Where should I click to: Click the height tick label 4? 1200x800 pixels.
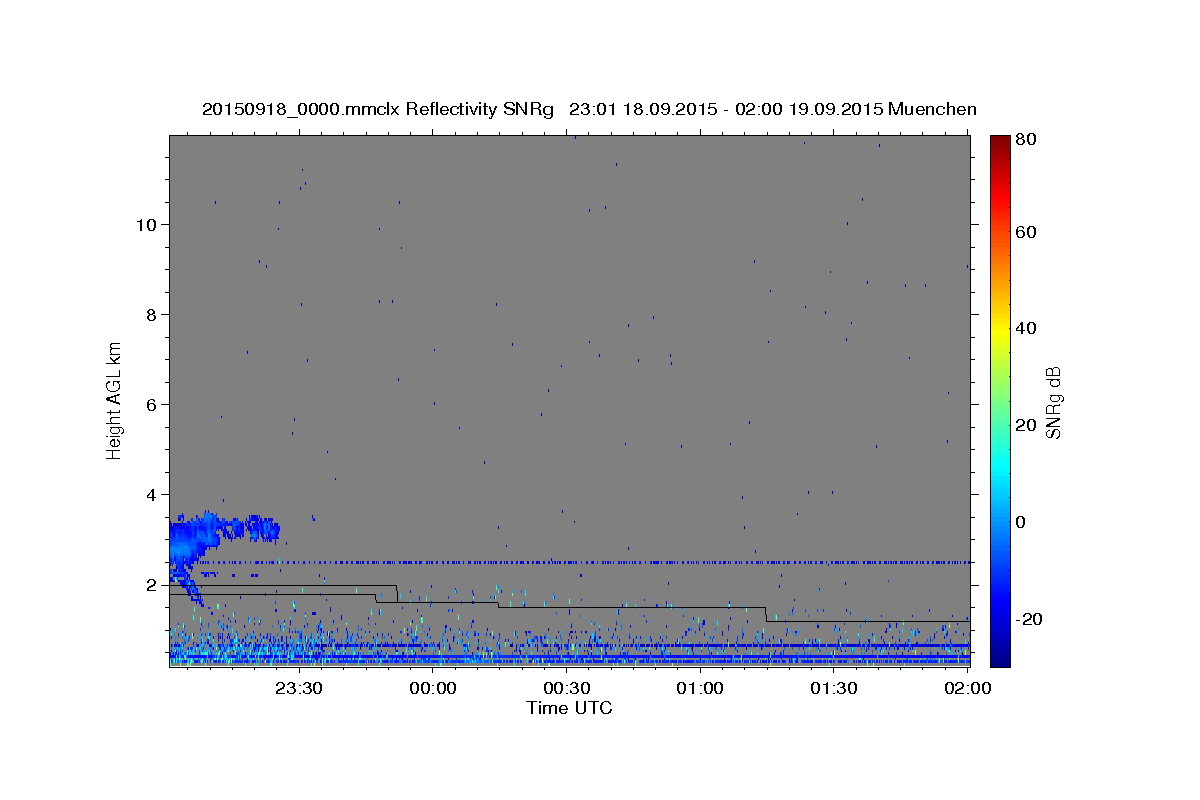tap(151, 494)
